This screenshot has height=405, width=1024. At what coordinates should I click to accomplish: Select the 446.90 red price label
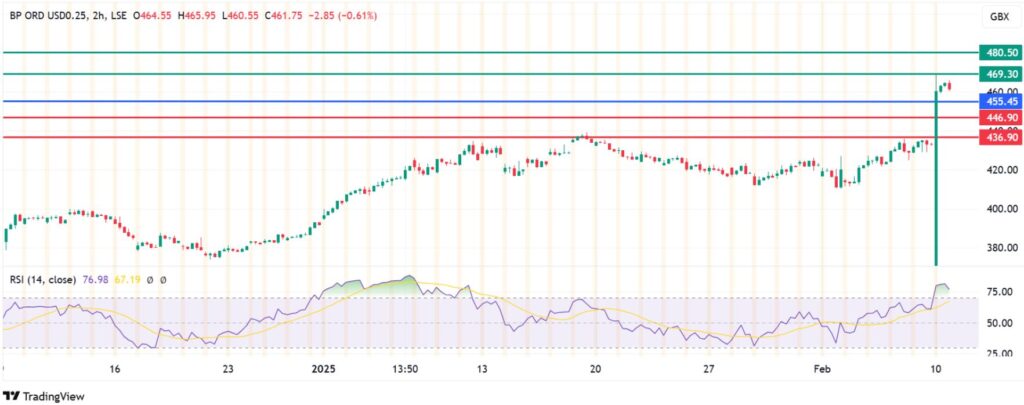pos(1000,117)
